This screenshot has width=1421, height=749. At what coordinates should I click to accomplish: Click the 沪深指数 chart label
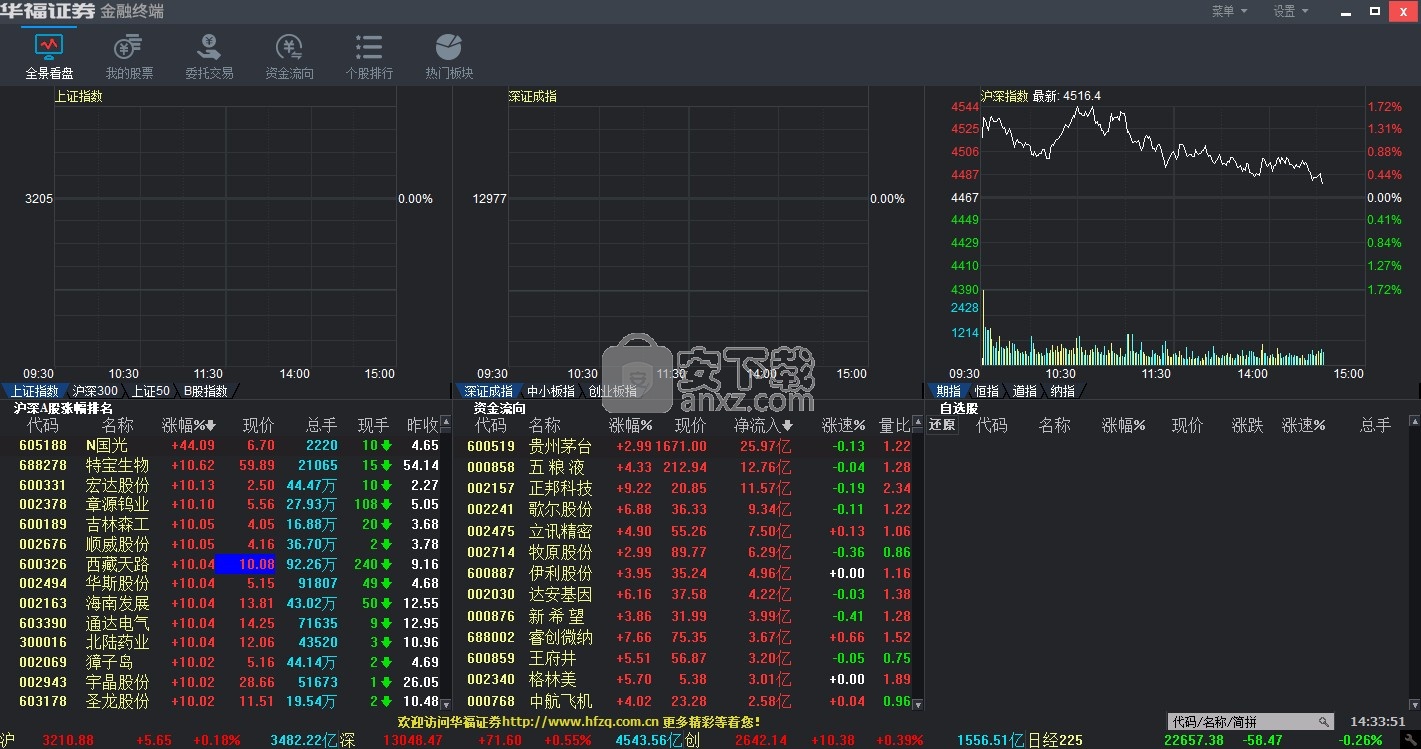pos(1004,96)
